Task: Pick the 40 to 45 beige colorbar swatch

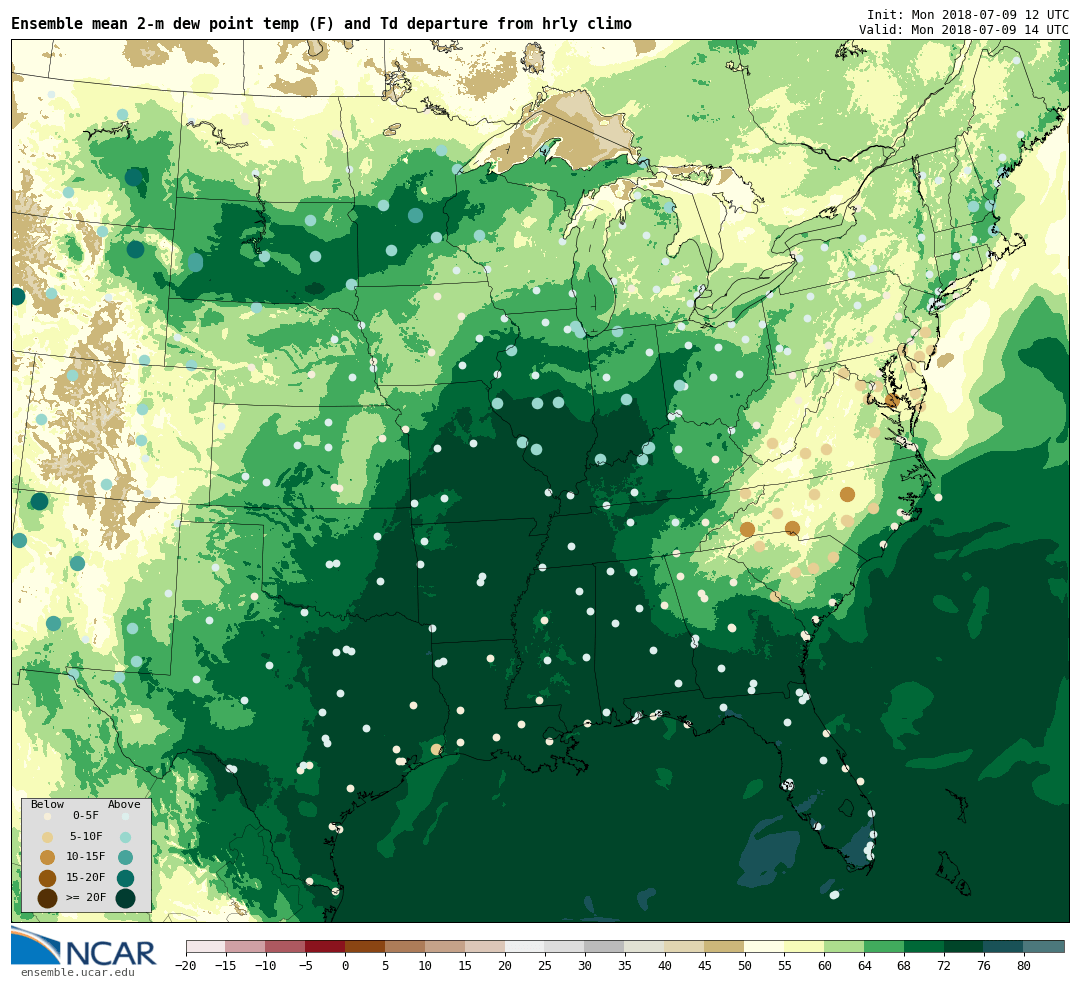Action: [685, 946]
